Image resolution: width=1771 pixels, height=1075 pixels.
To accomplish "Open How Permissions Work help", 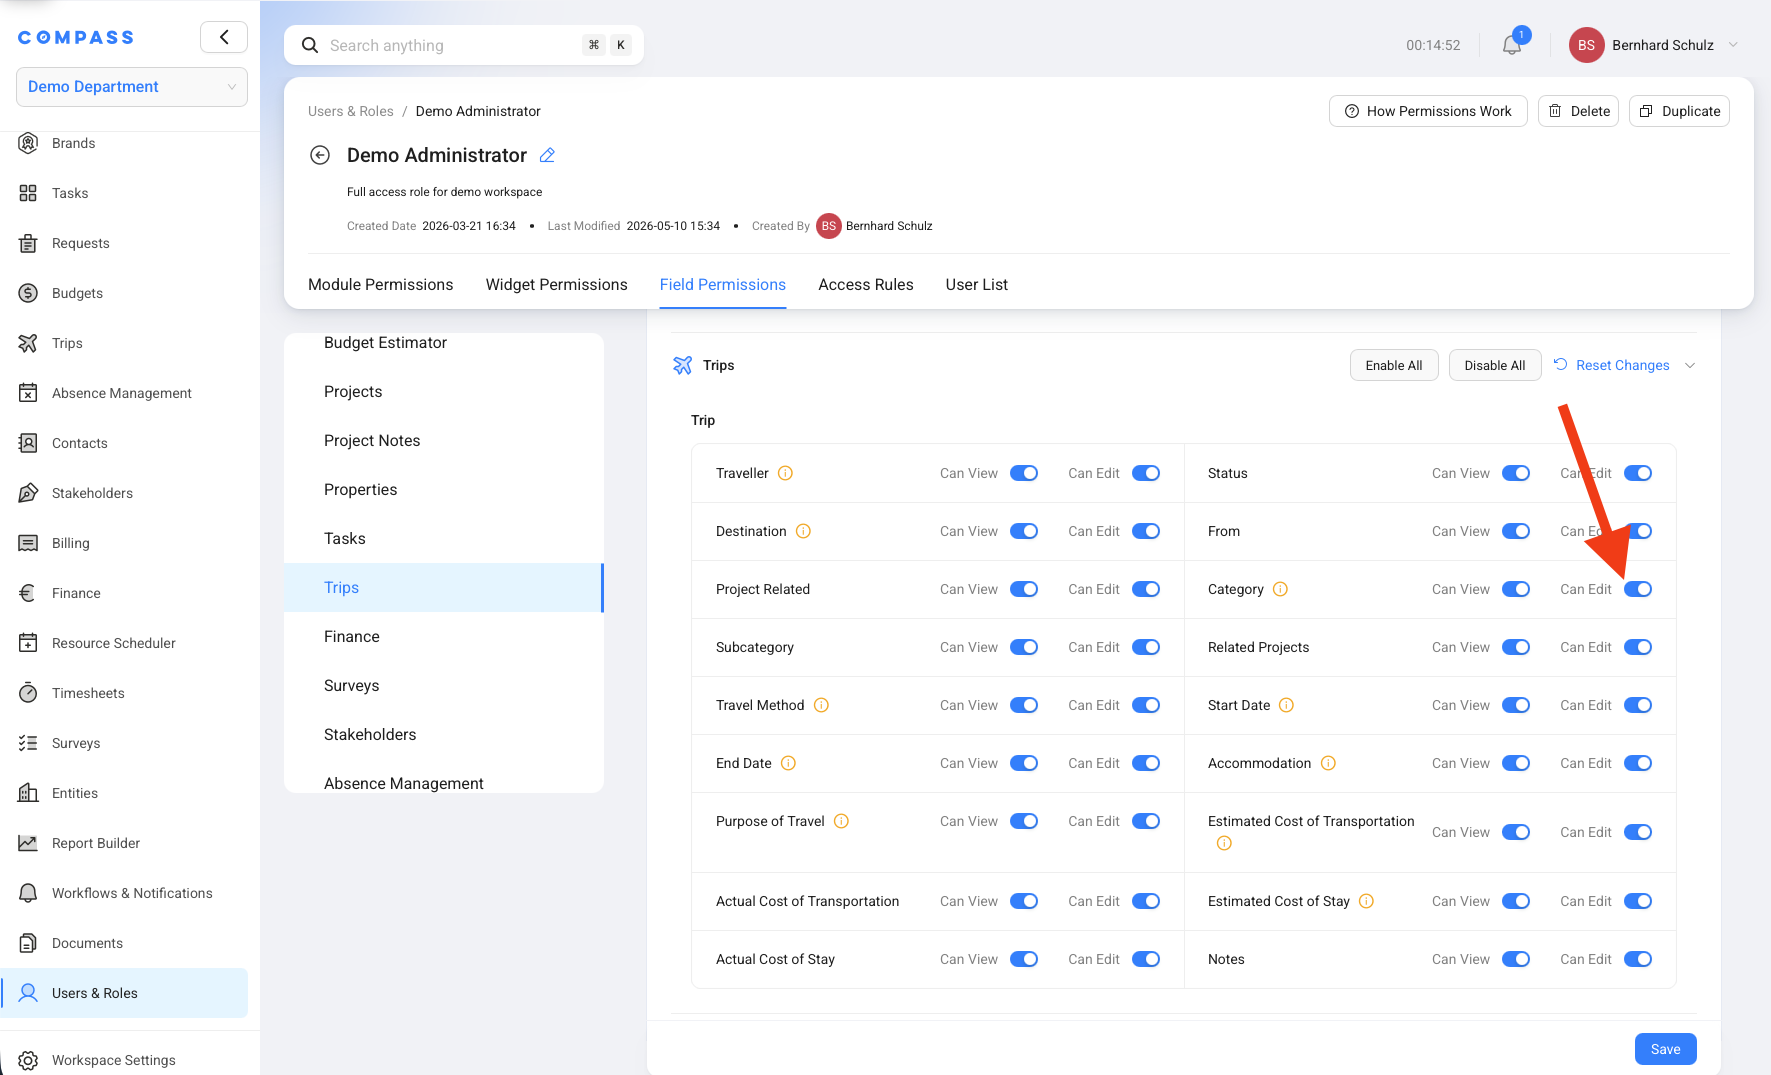I will click(1428, 111).
